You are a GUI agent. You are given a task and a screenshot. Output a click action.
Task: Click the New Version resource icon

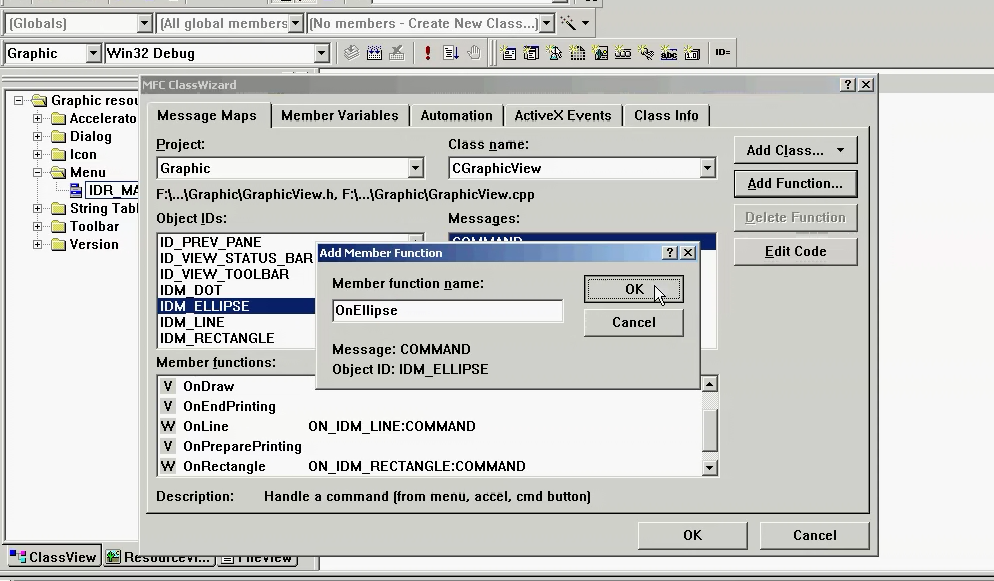[x=692, y=53]
